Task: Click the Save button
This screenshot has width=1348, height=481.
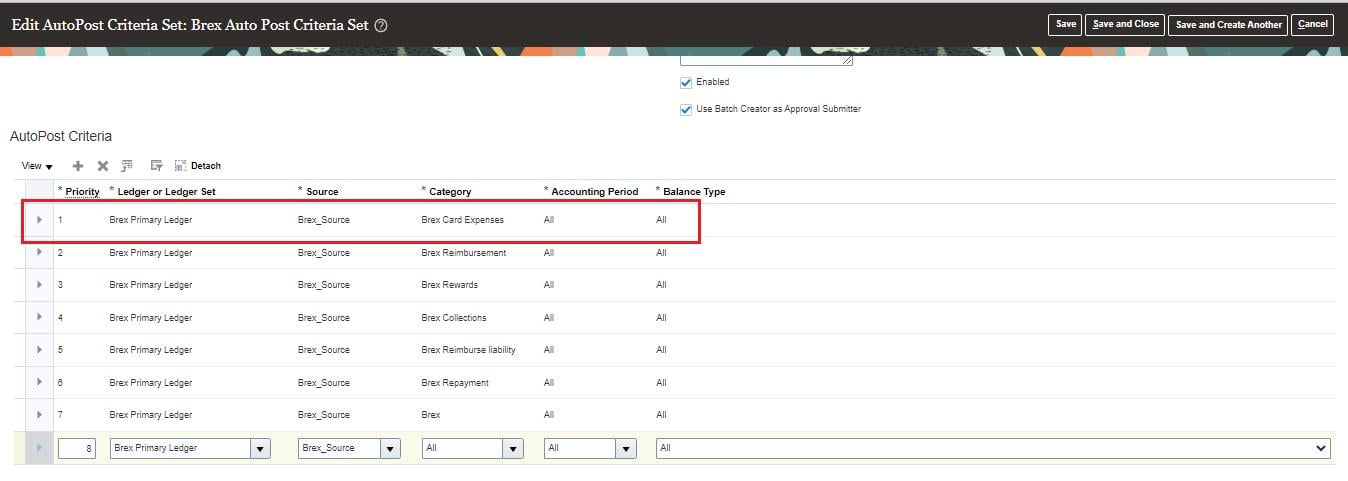Action: [x=1066, y=24]
